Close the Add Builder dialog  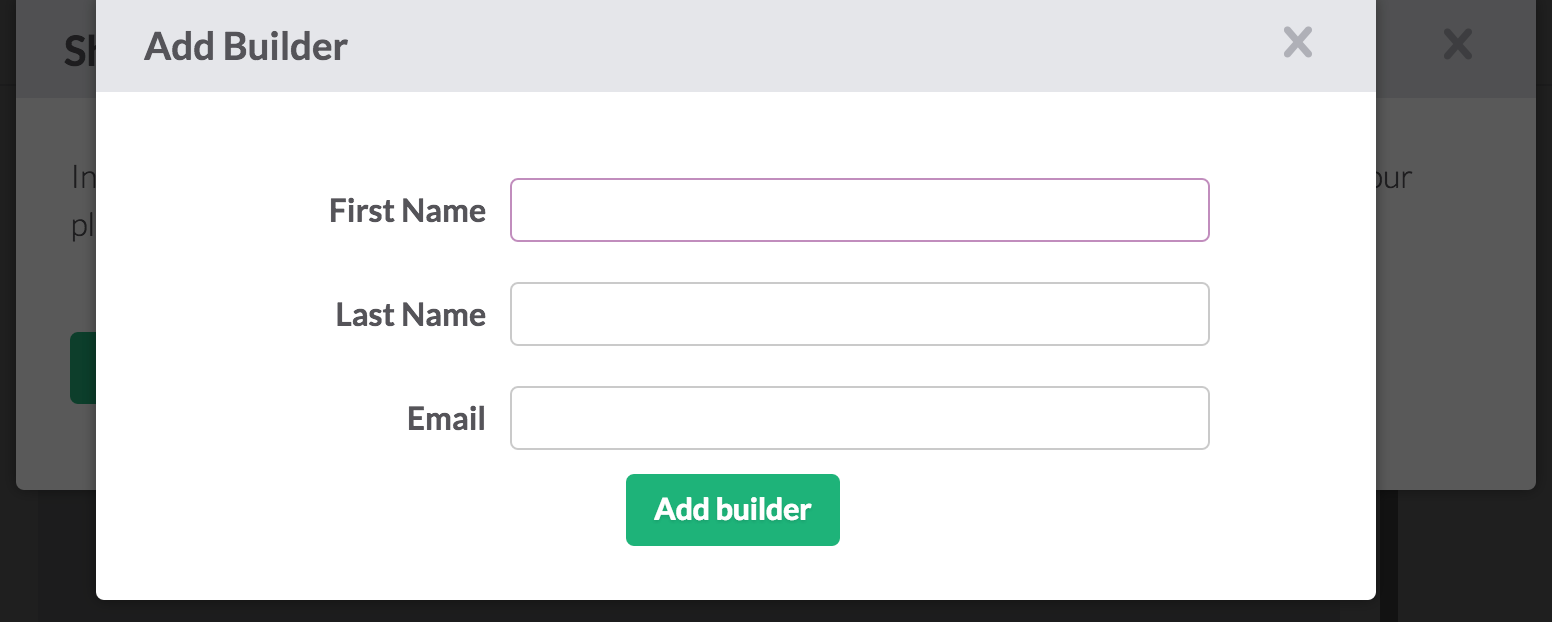(1297, 42)
